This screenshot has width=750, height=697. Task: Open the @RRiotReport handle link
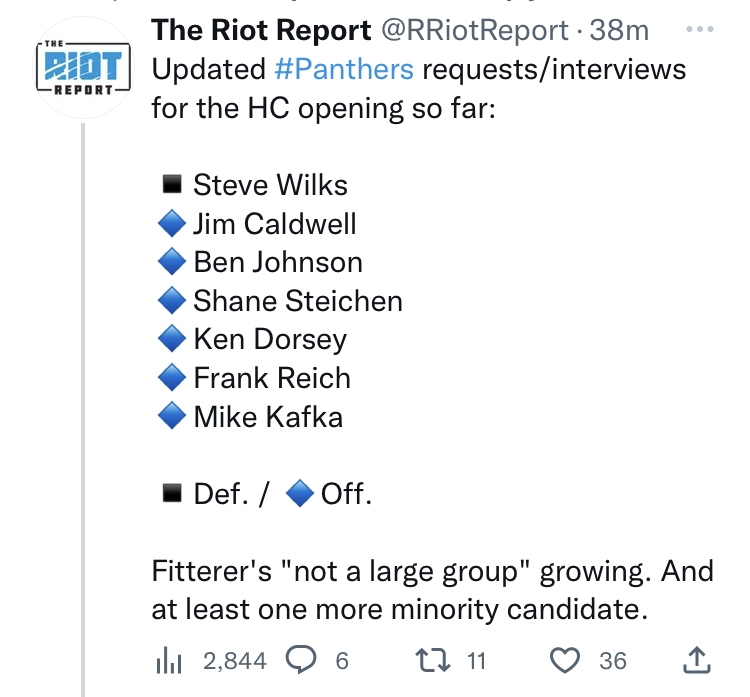pyautogui.click(x=475, y=31)
